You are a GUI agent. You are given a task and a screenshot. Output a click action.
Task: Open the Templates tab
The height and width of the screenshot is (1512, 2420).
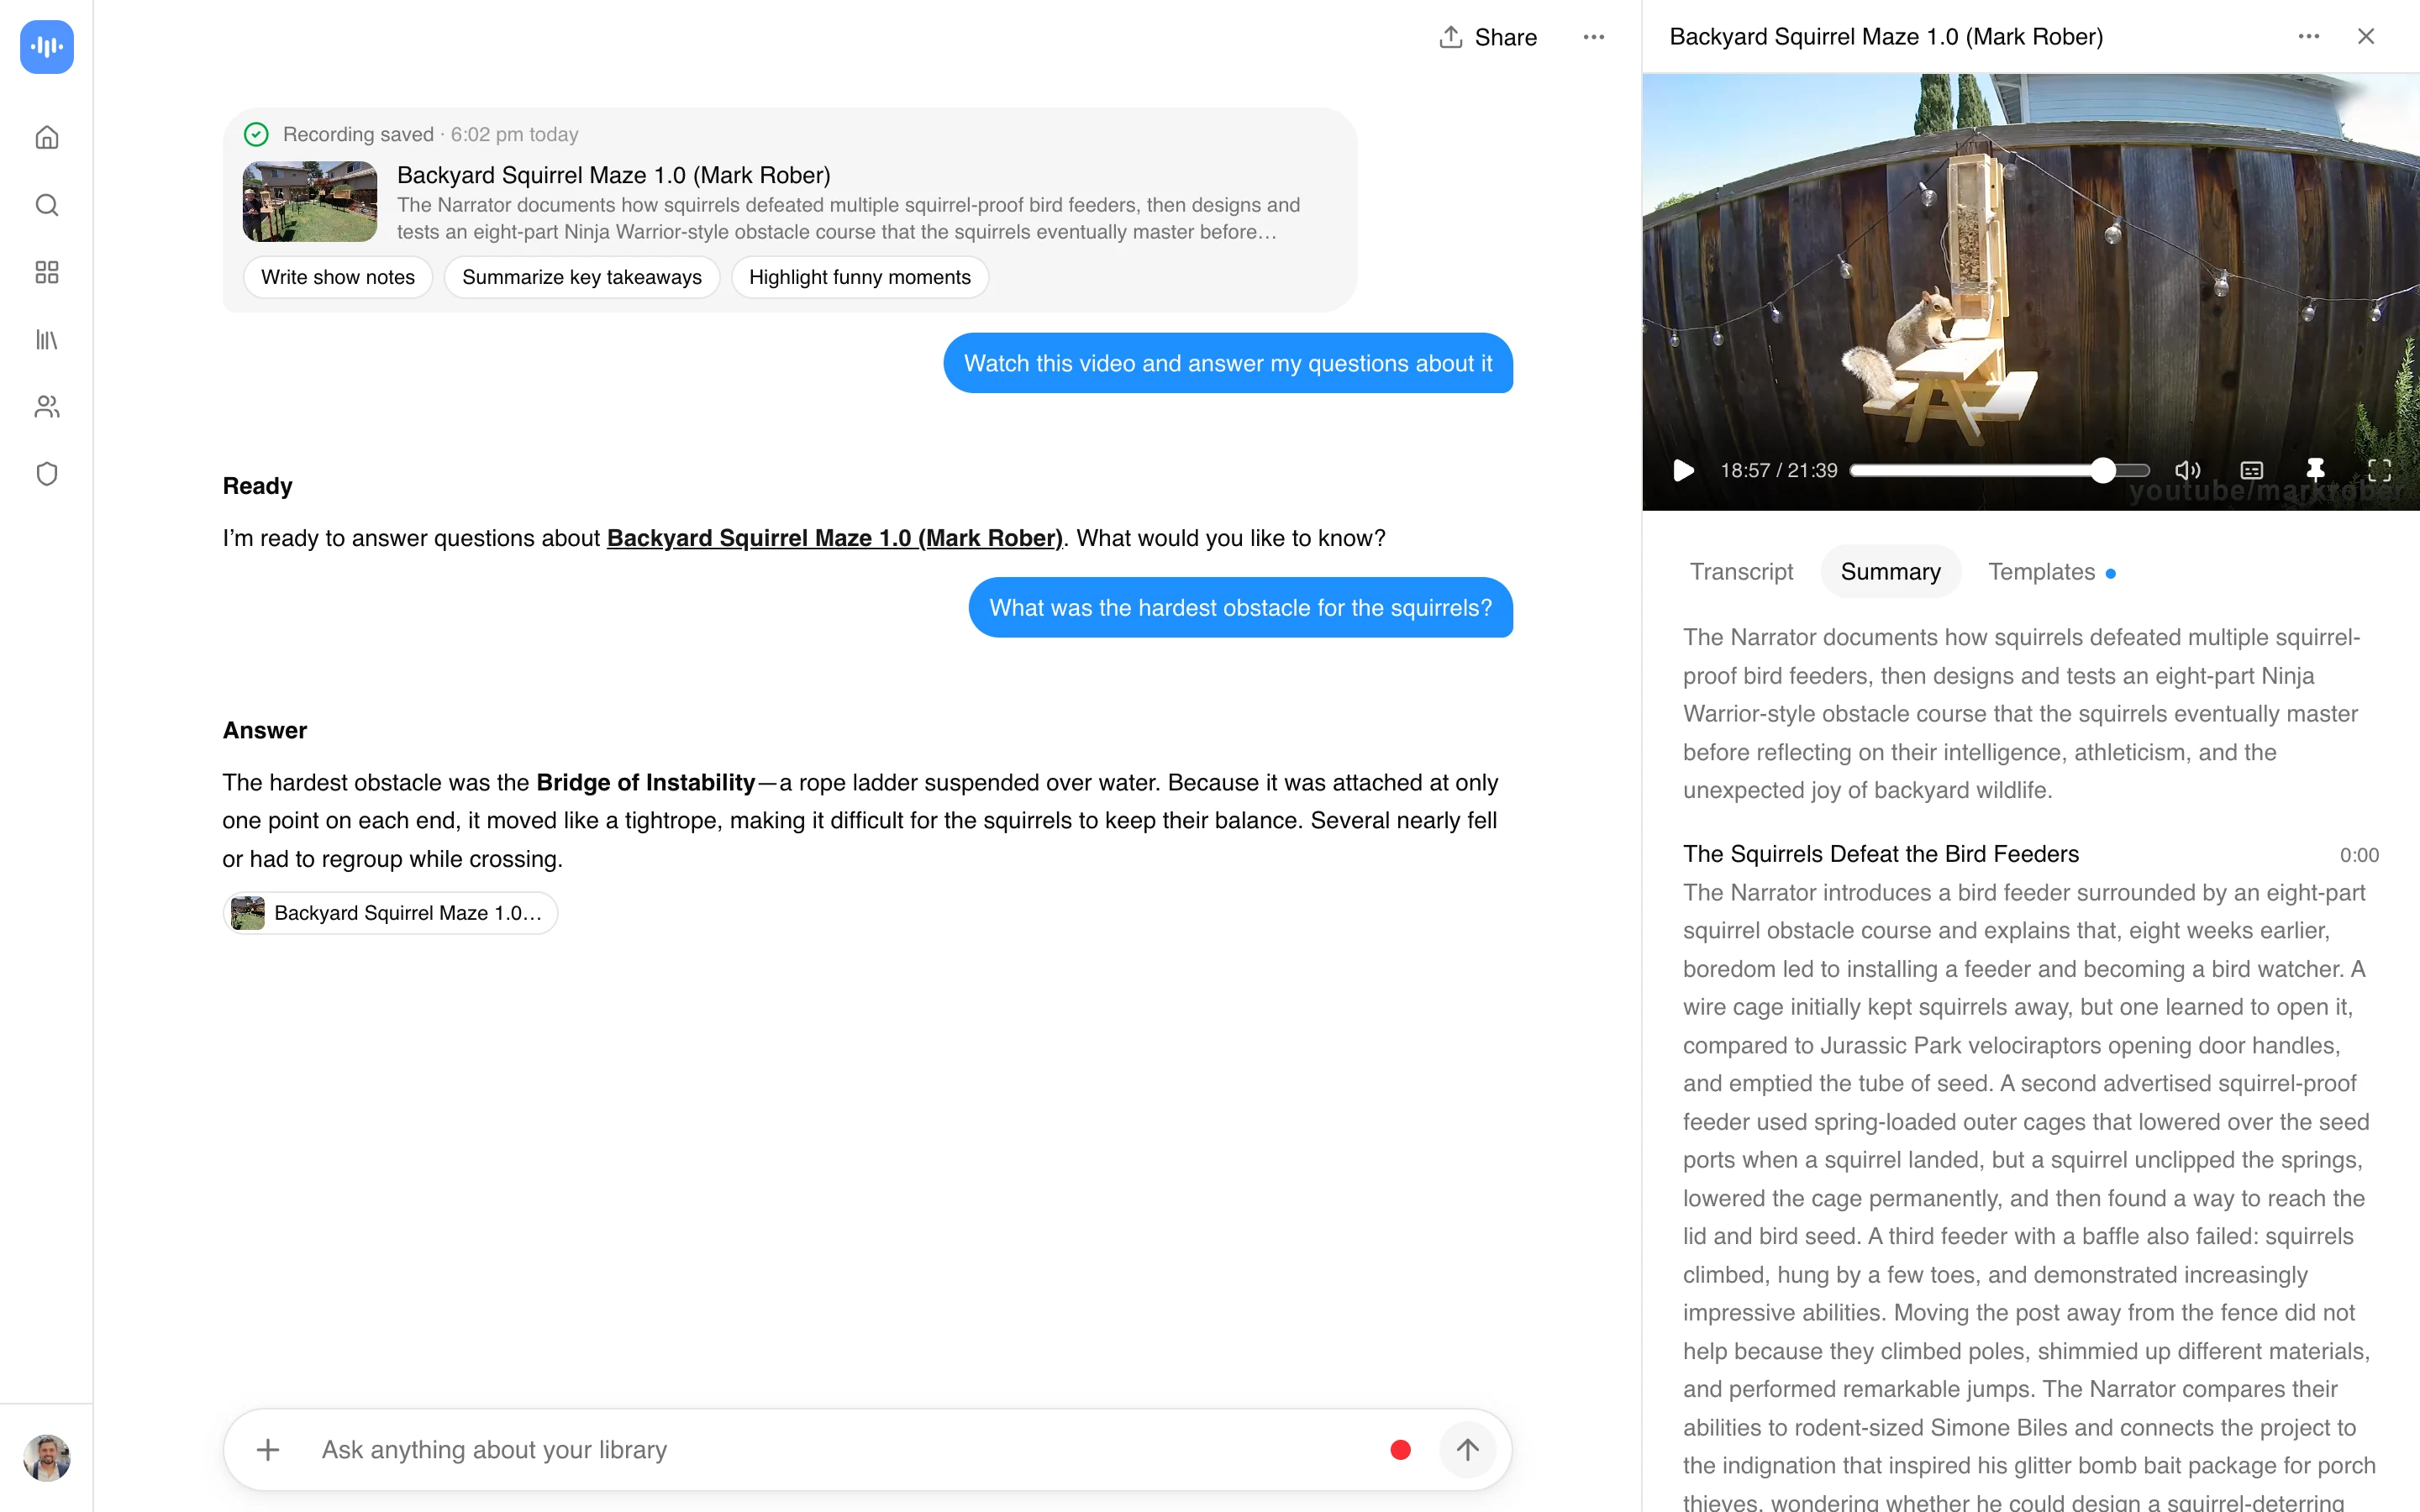point(2051,572)
